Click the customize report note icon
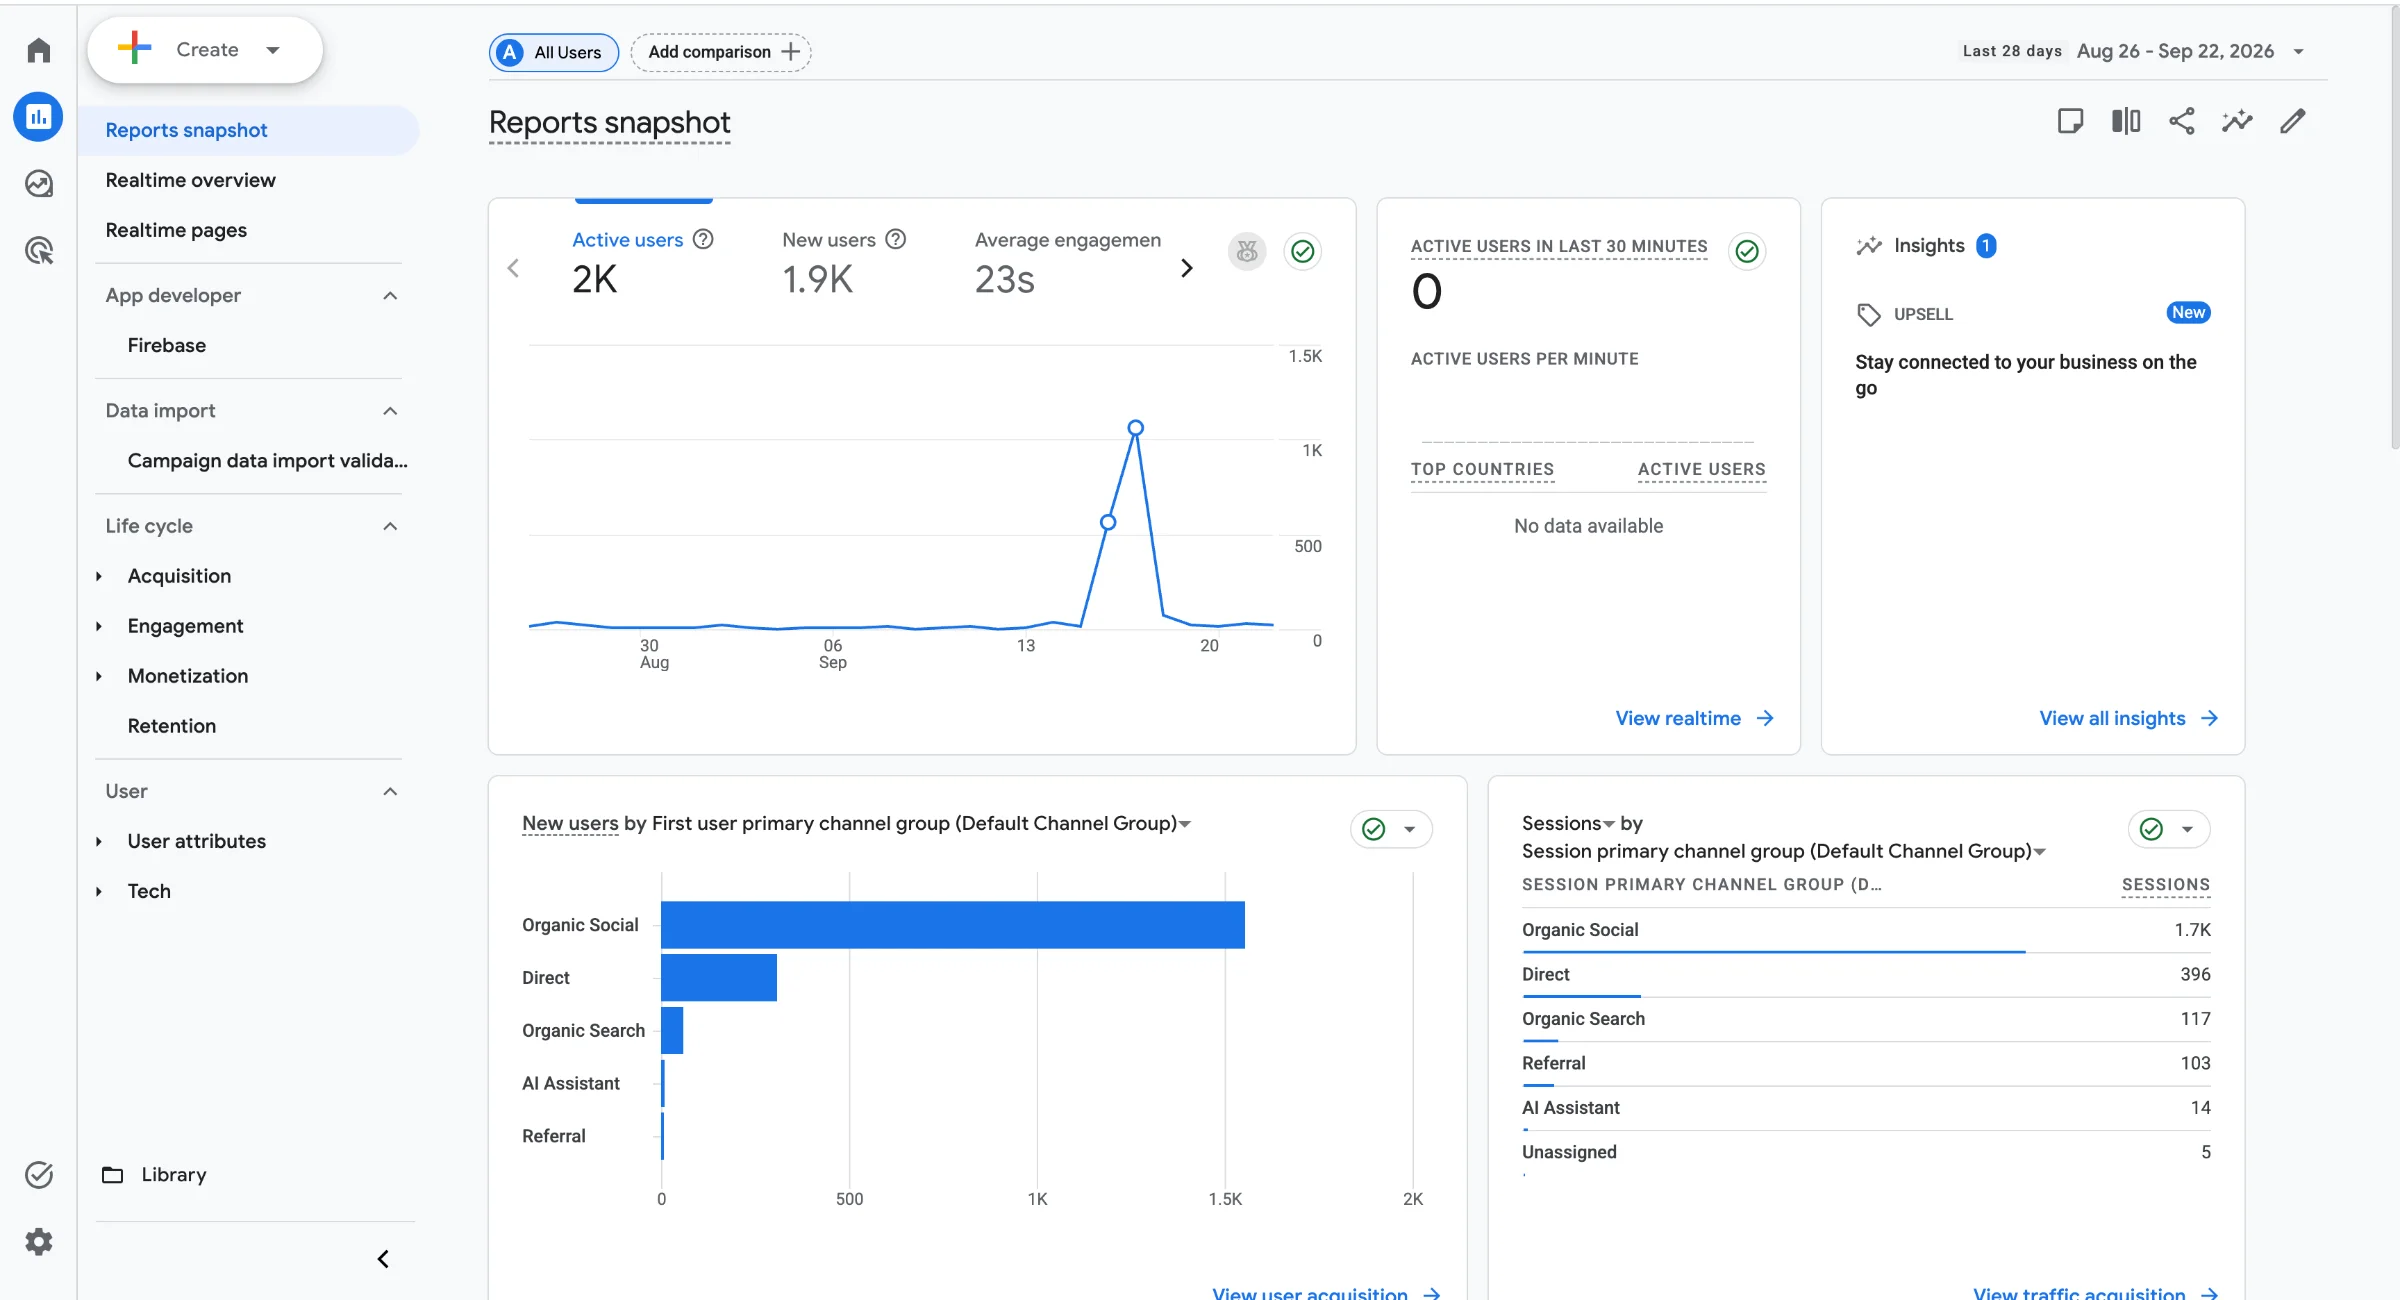 [x=2070, y=121]
